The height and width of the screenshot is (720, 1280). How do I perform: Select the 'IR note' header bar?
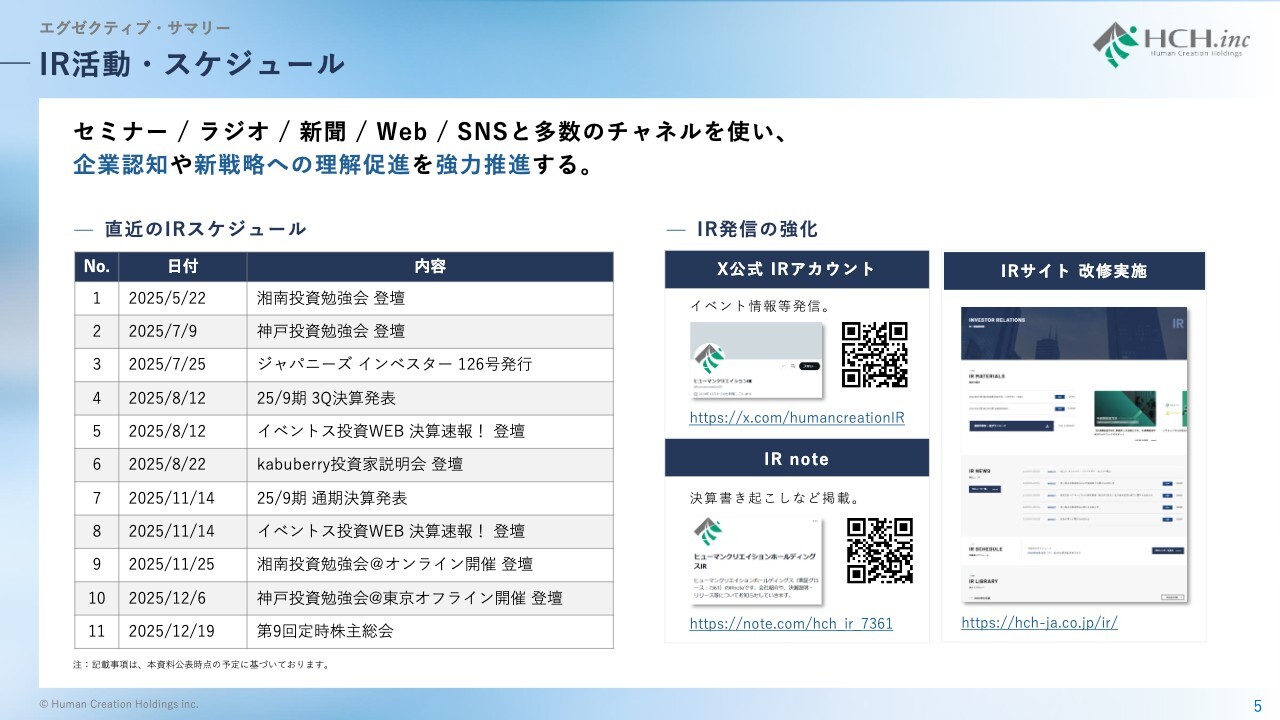[796, 459]
